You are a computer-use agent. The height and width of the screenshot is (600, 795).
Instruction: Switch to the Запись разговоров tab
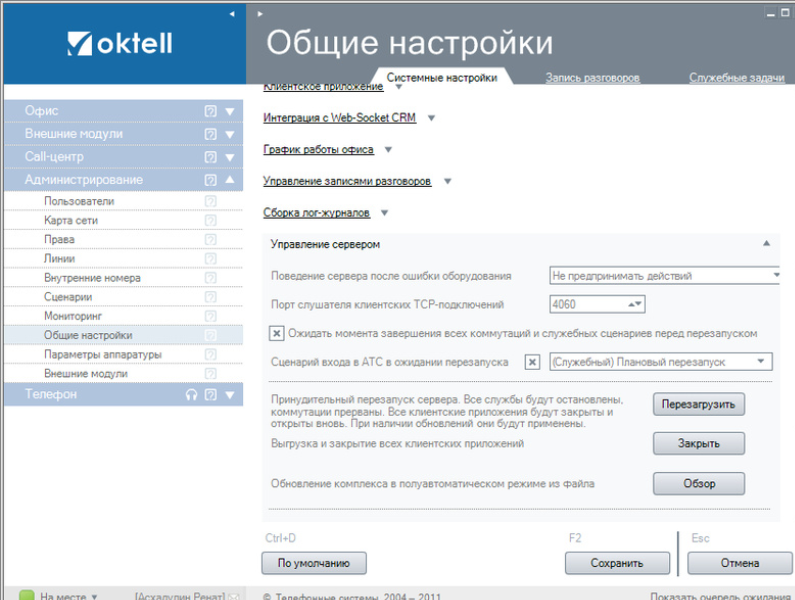[x=592, y=78]
